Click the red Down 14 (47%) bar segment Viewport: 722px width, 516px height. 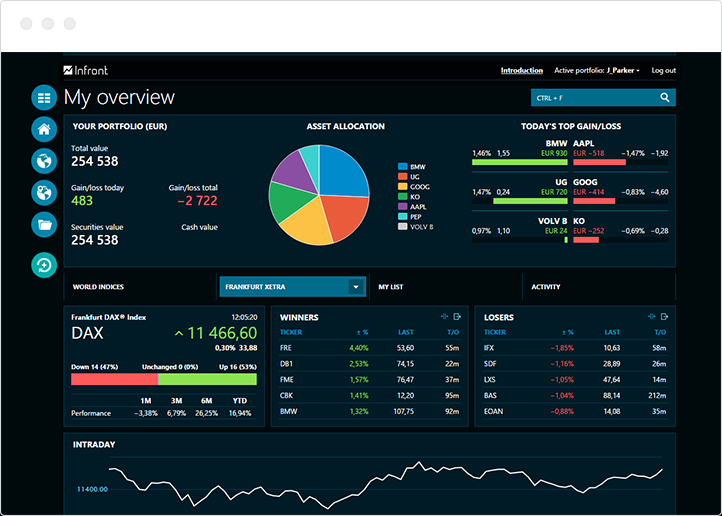click(114, 379)
